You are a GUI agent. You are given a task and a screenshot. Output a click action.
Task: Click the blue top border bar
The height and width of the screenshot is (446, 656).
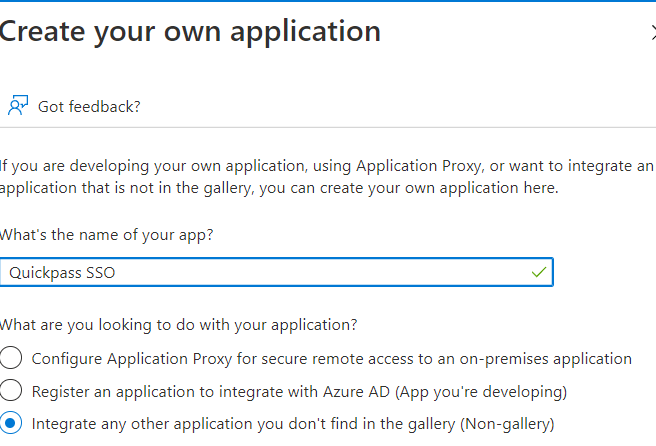click(328, 1)
